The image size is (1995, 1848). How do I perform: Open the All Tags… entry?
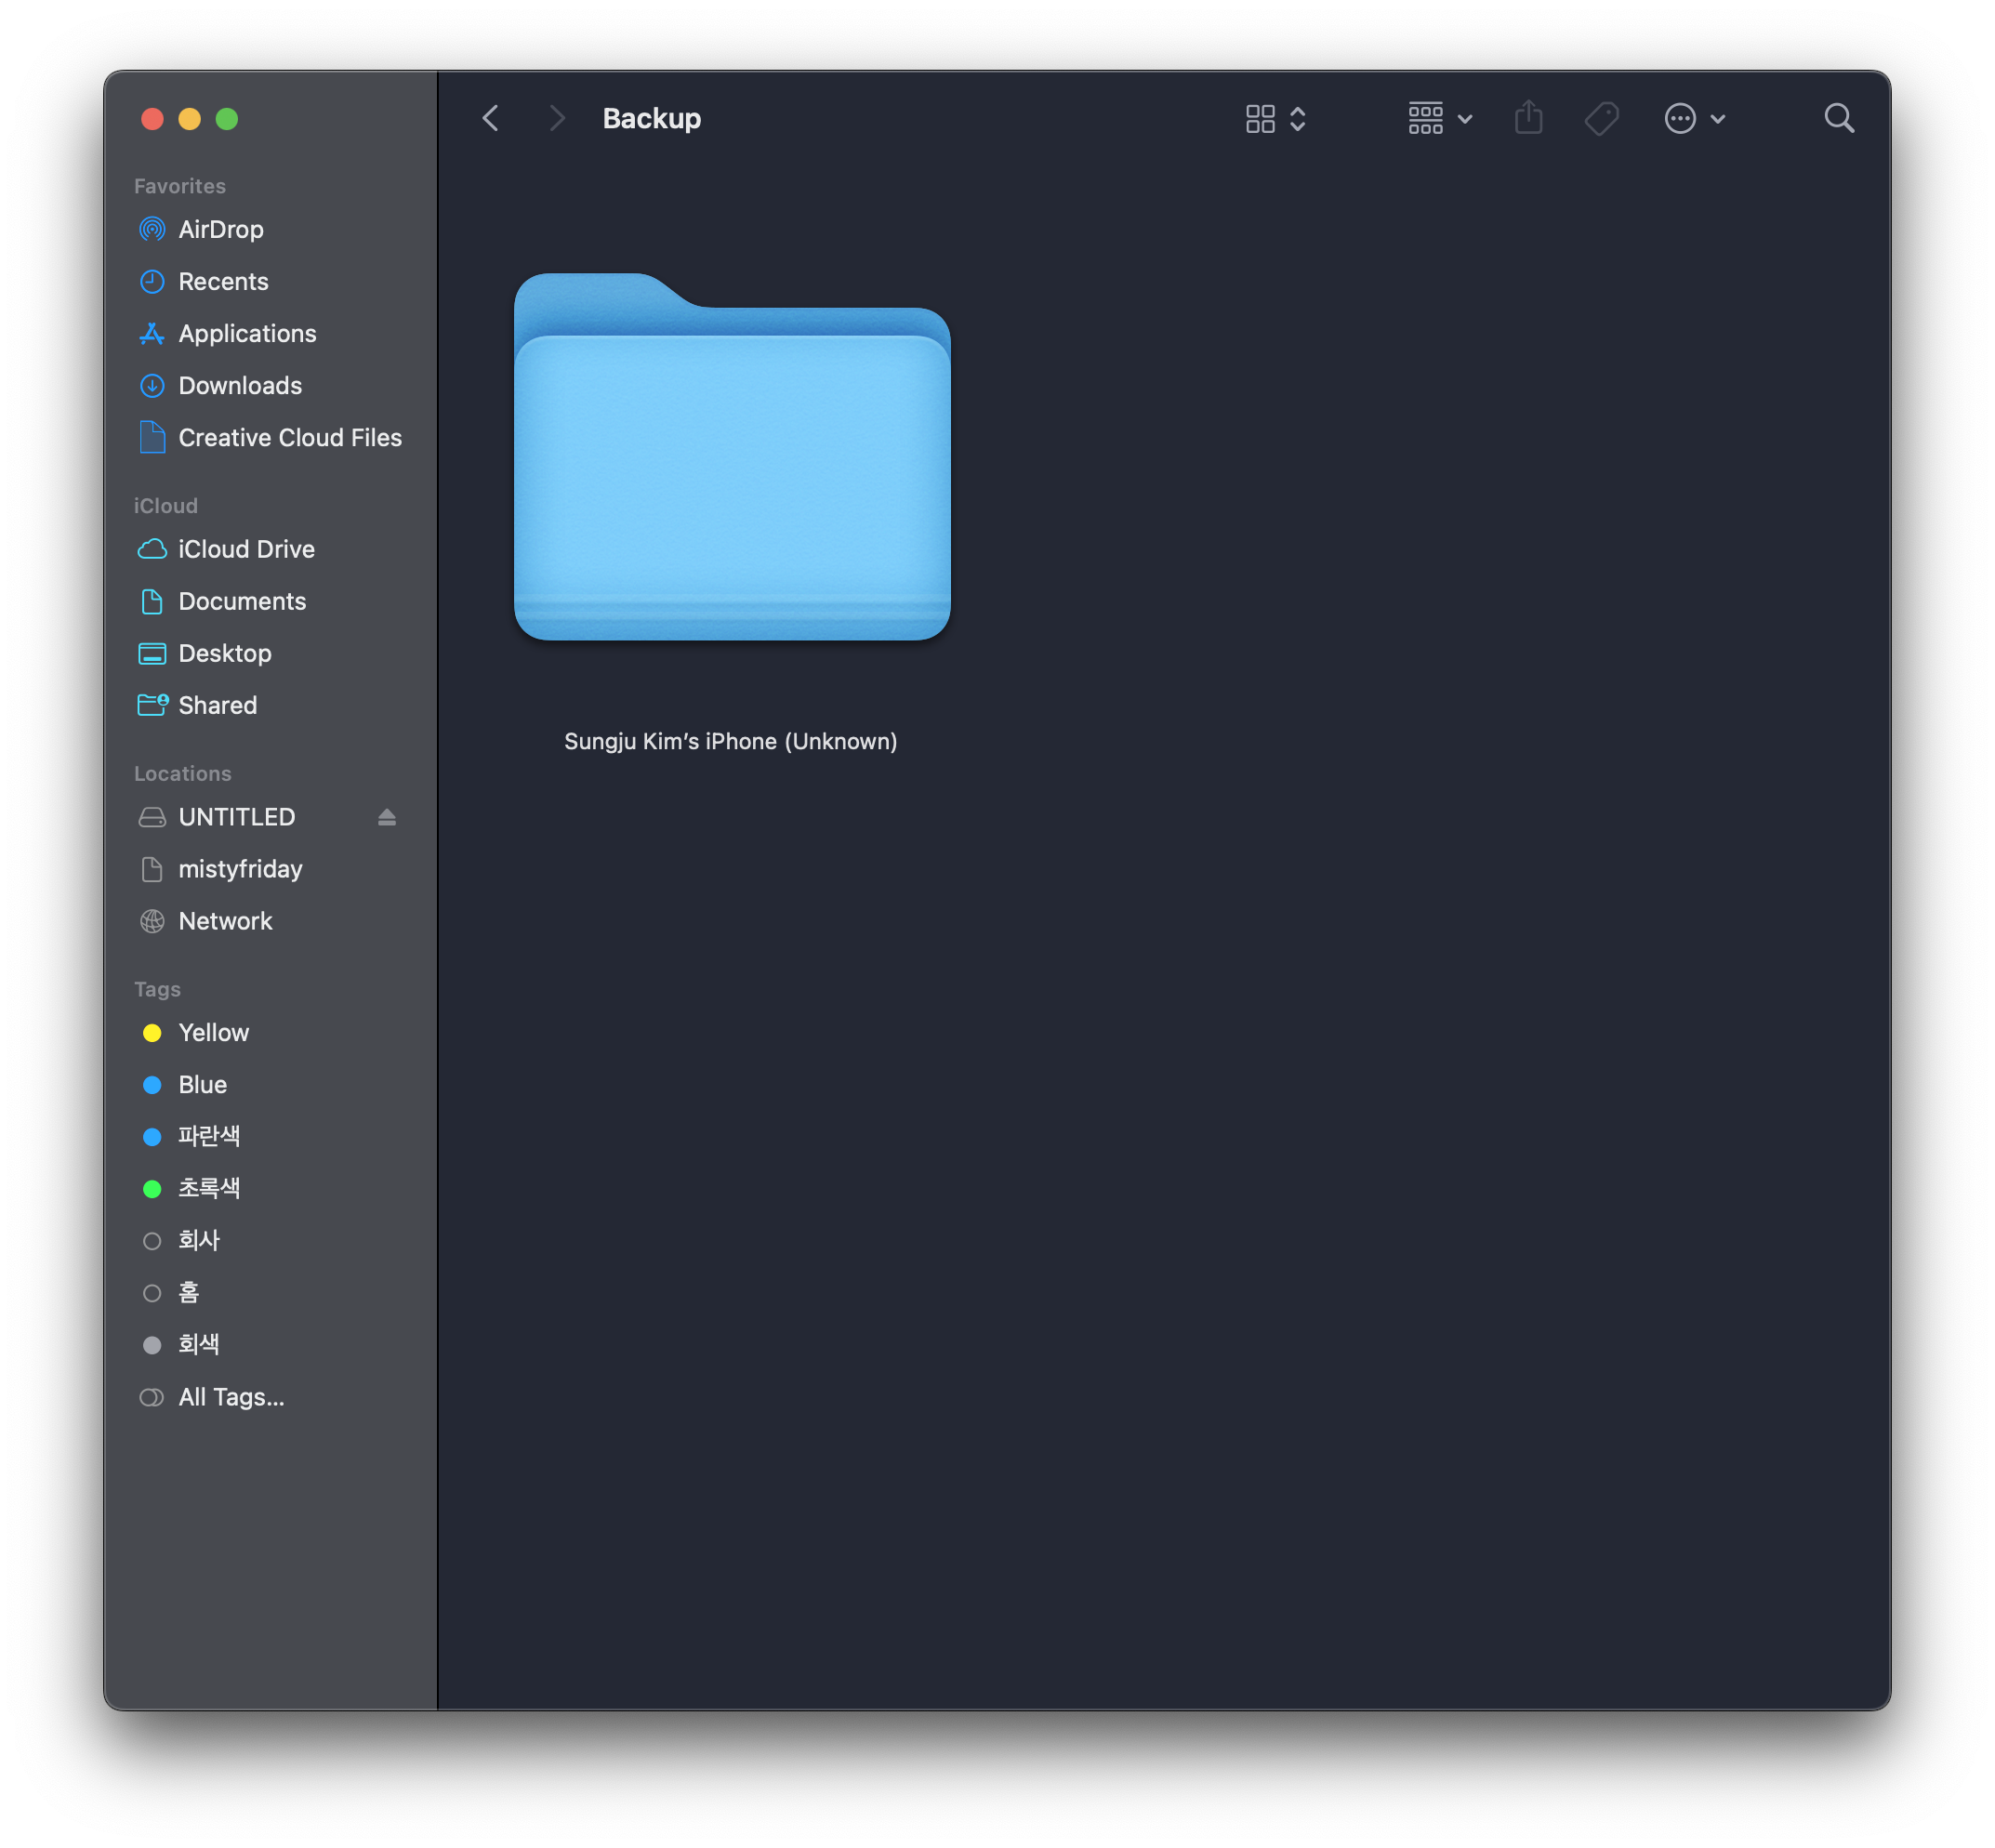231,1397
